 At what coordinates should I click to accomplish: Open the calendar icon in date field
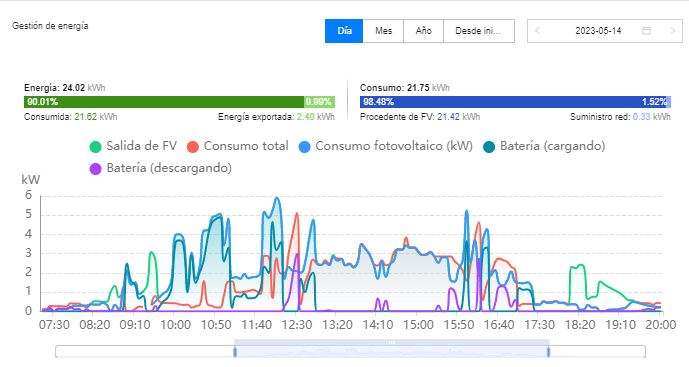[x=646, y=31]
